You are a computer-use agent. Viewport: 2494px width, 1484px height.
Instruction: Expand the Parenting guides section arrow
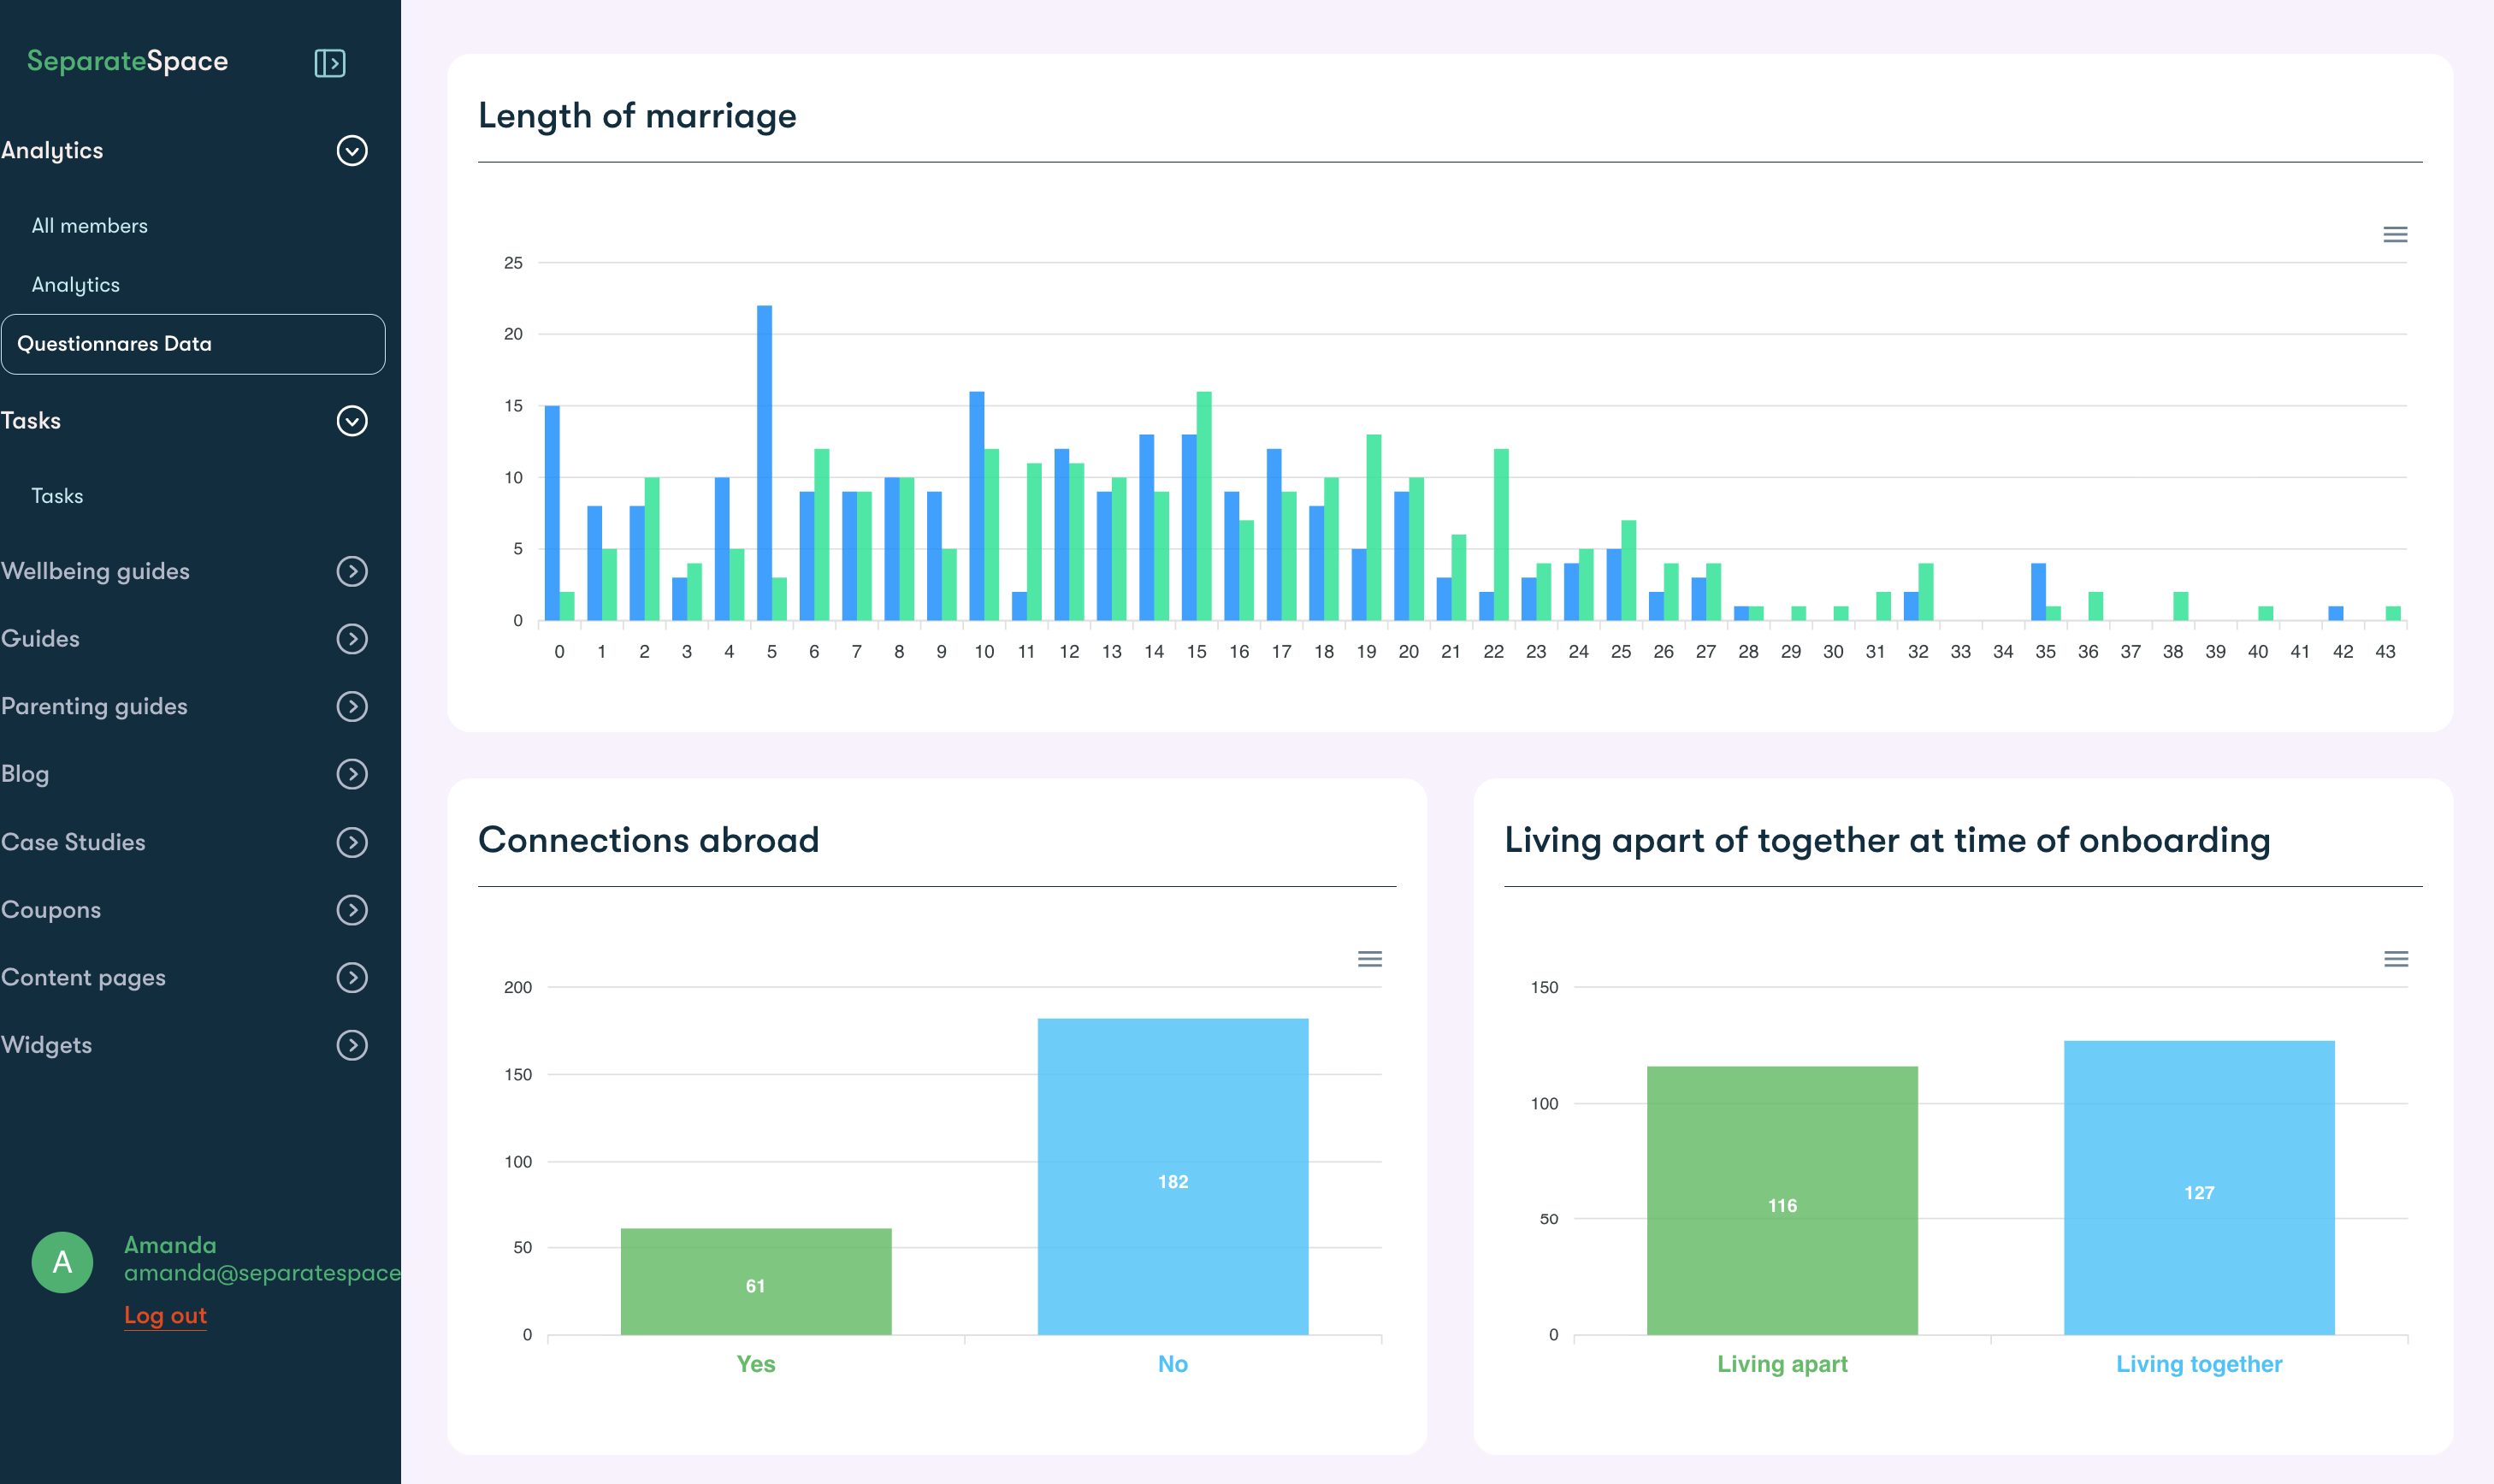pyautogui.click(x=352, y=707)
